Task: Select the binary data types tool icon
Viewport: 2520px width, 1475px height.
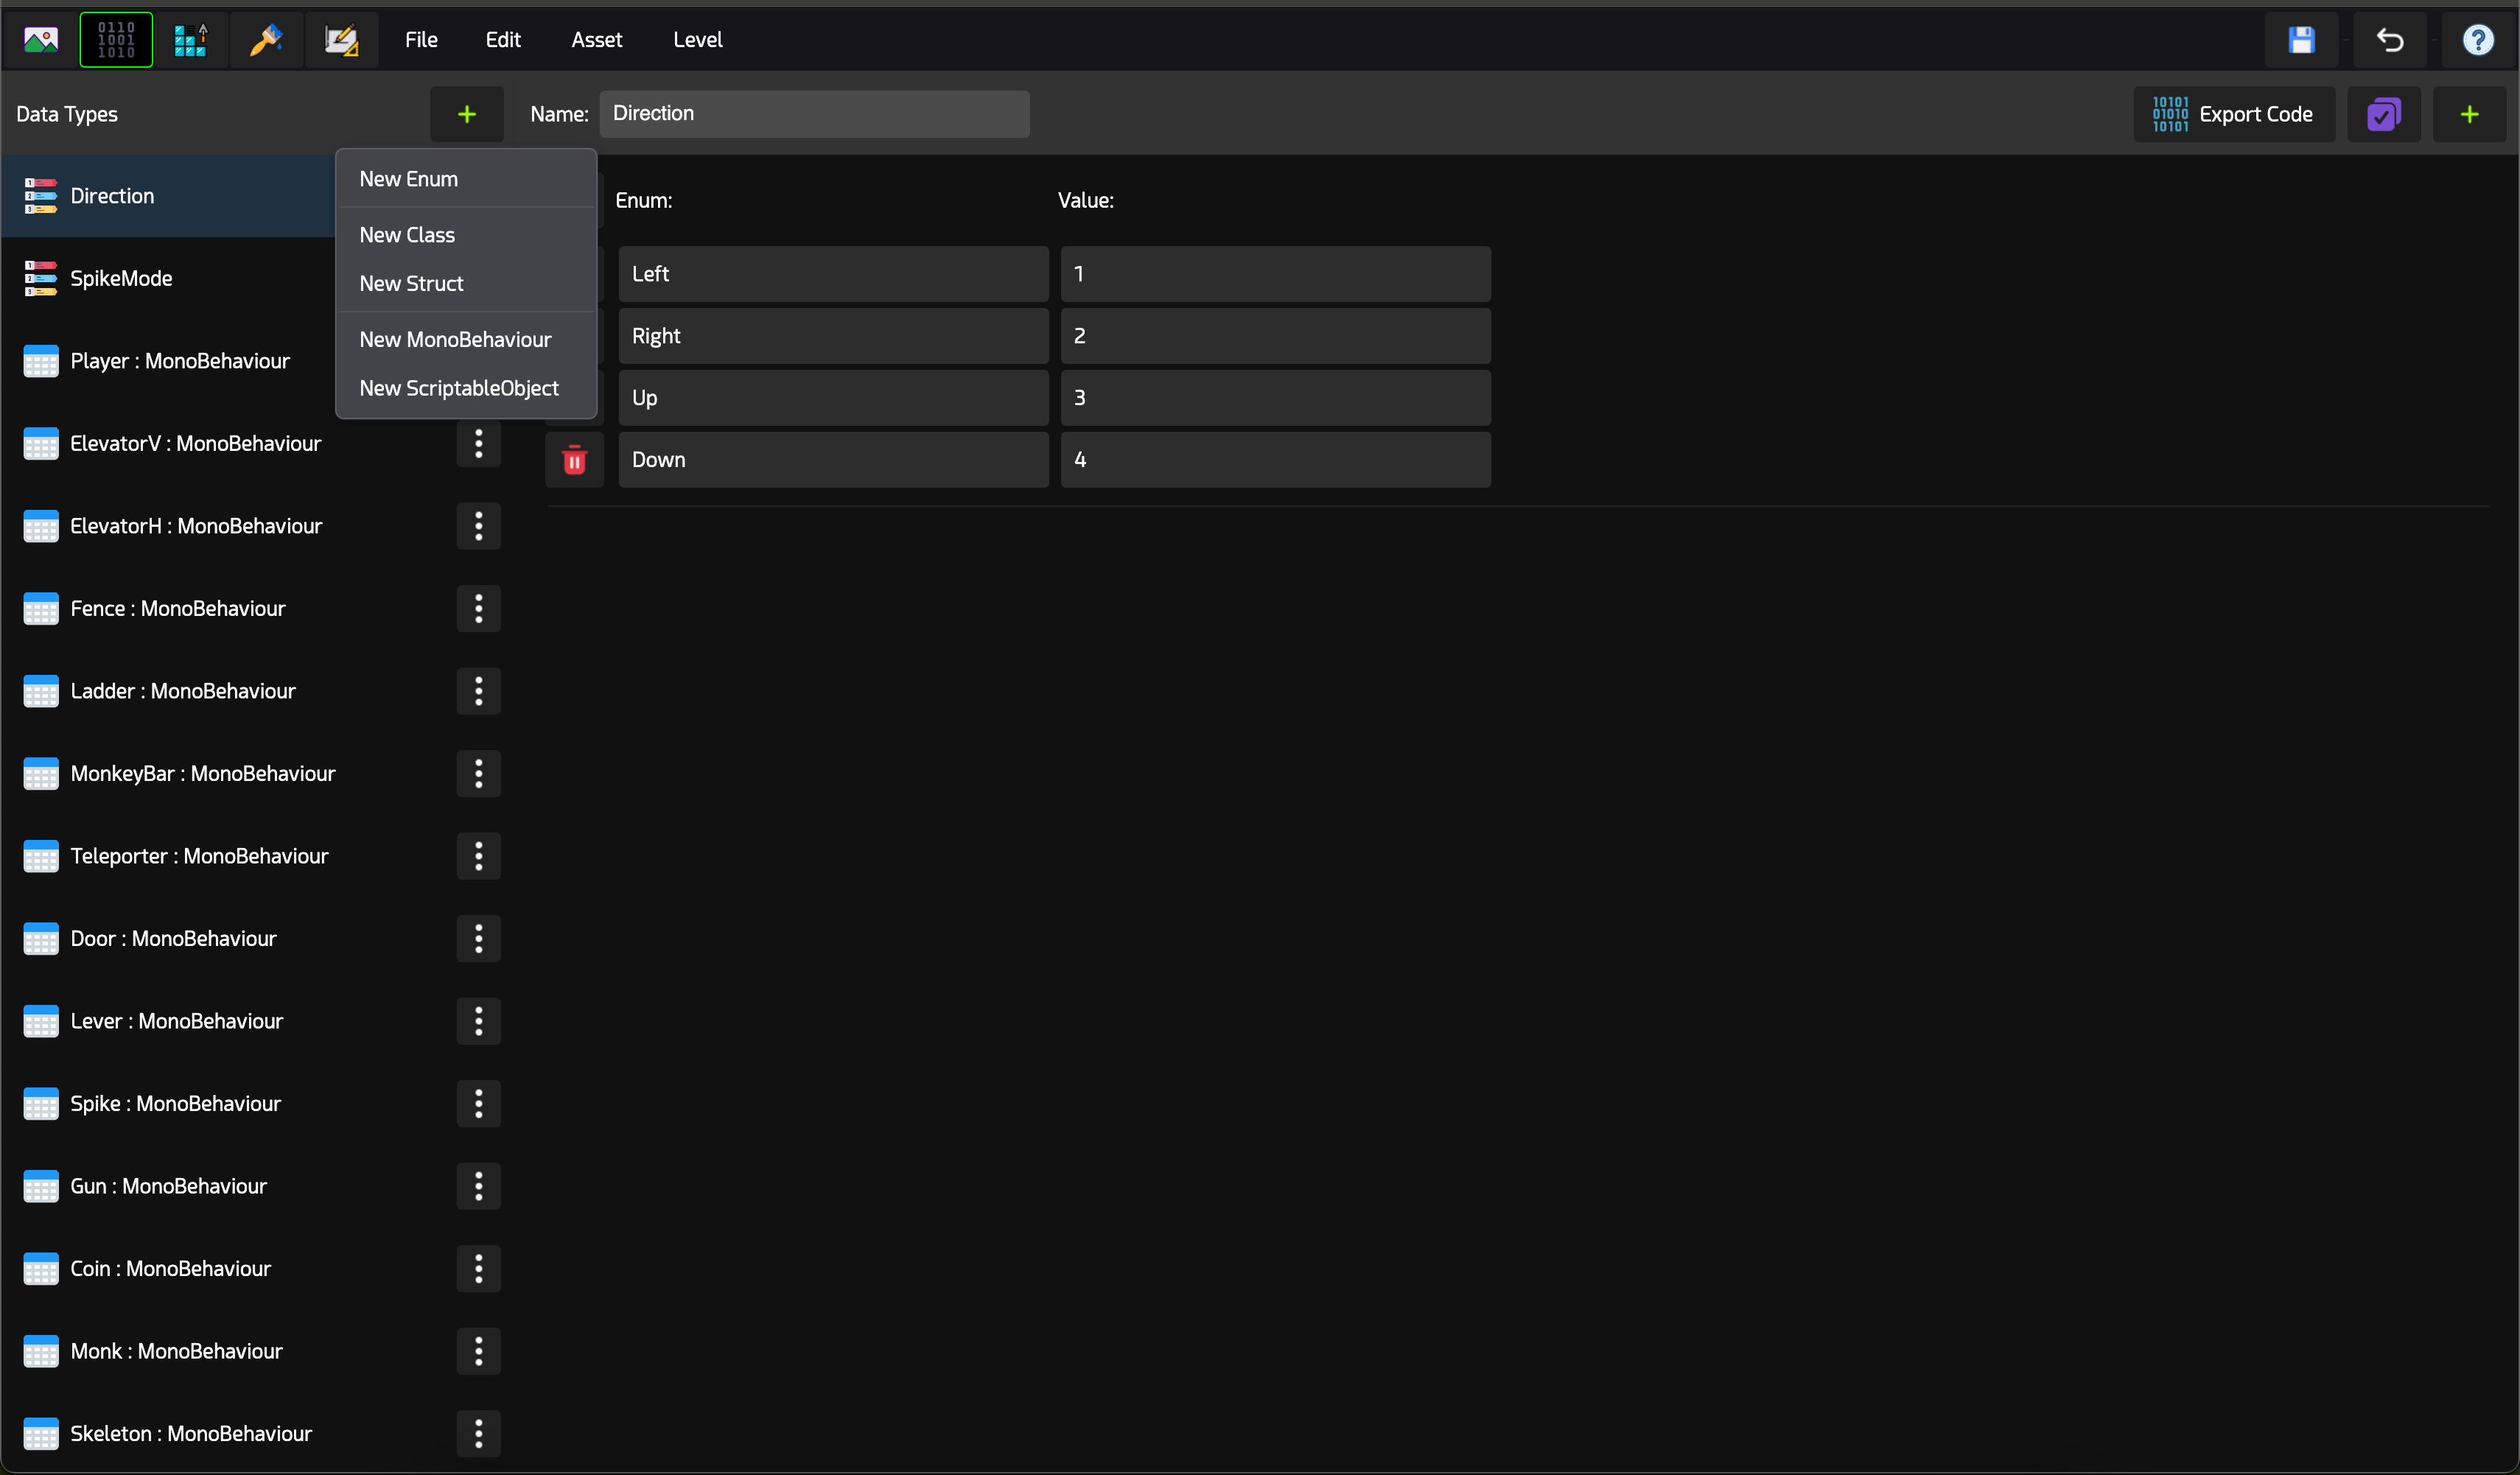Action: click(x=116, y=40)
